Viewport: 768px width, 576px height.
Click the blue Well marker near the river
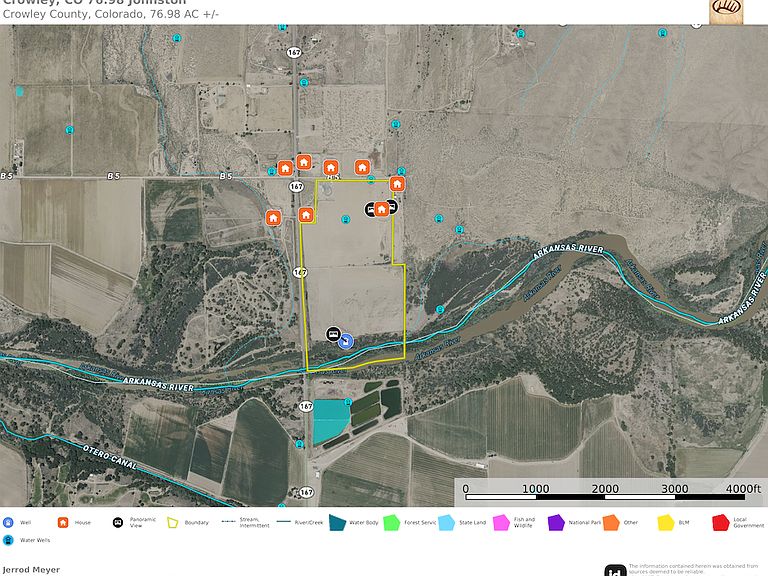tap(346, 341)
